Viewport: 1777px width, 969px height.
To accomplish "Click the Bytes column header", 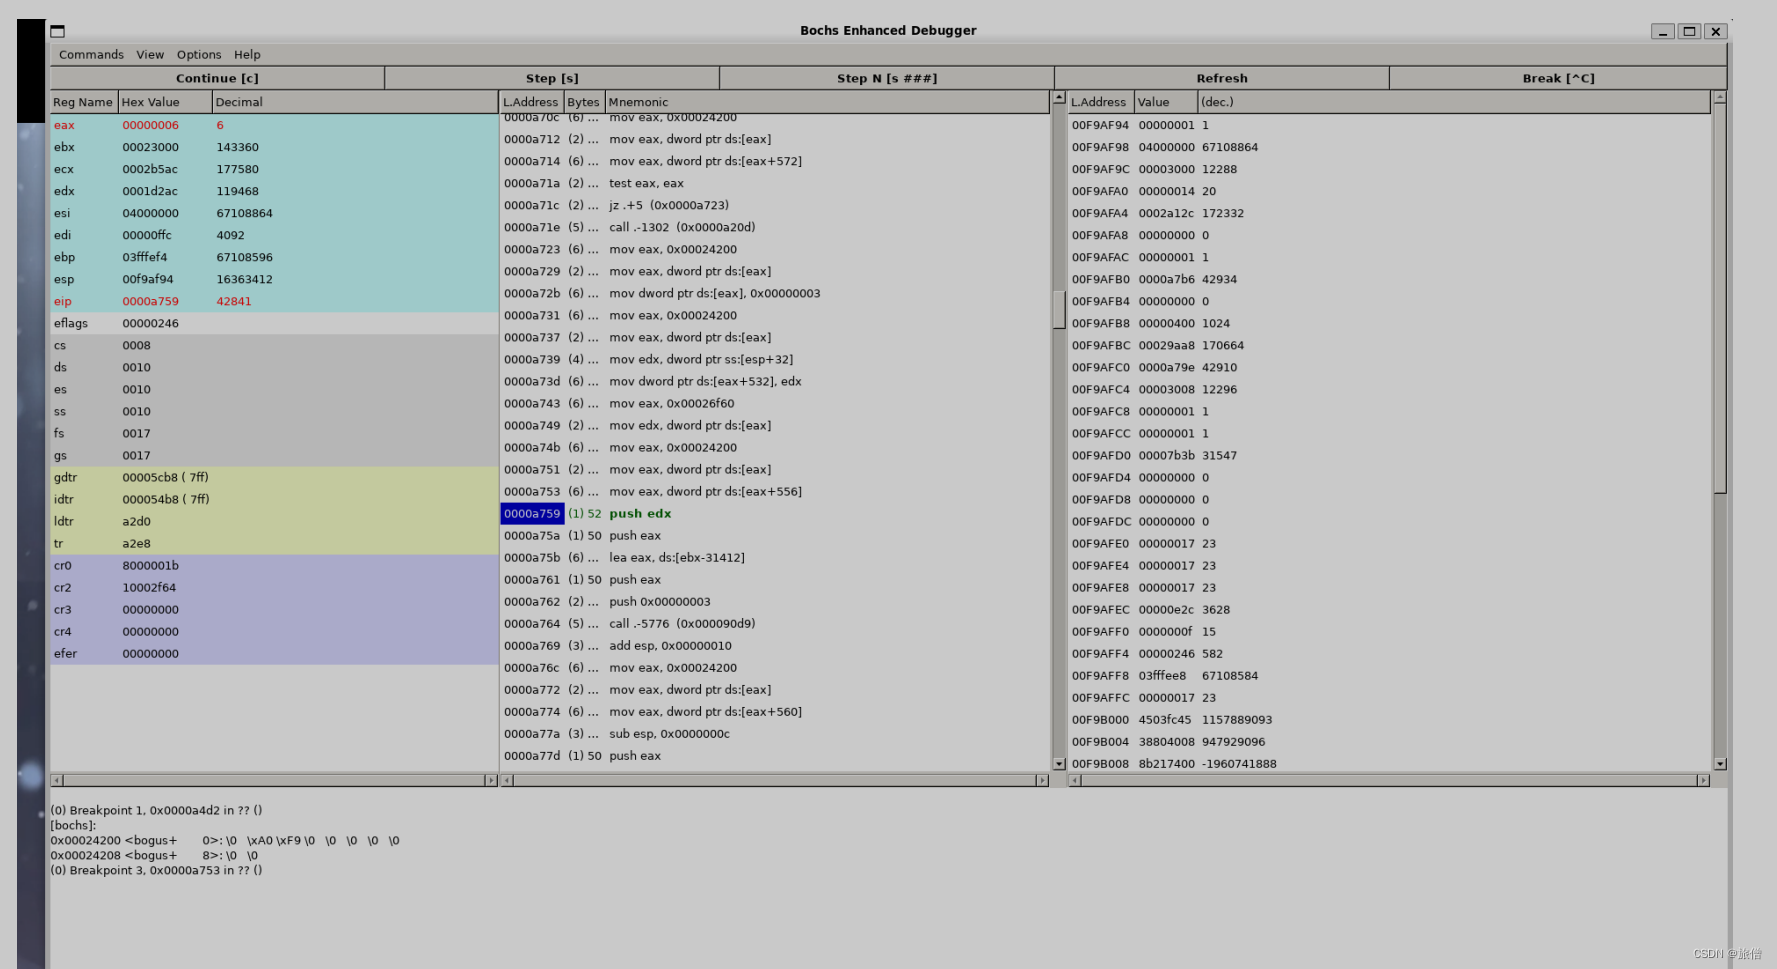I will (584, 102).
